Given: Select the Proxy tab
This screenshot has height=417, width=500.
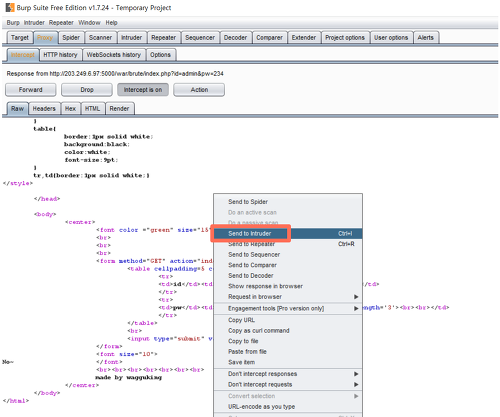Looking at the screenshot, I should click(x=45, y=38).
